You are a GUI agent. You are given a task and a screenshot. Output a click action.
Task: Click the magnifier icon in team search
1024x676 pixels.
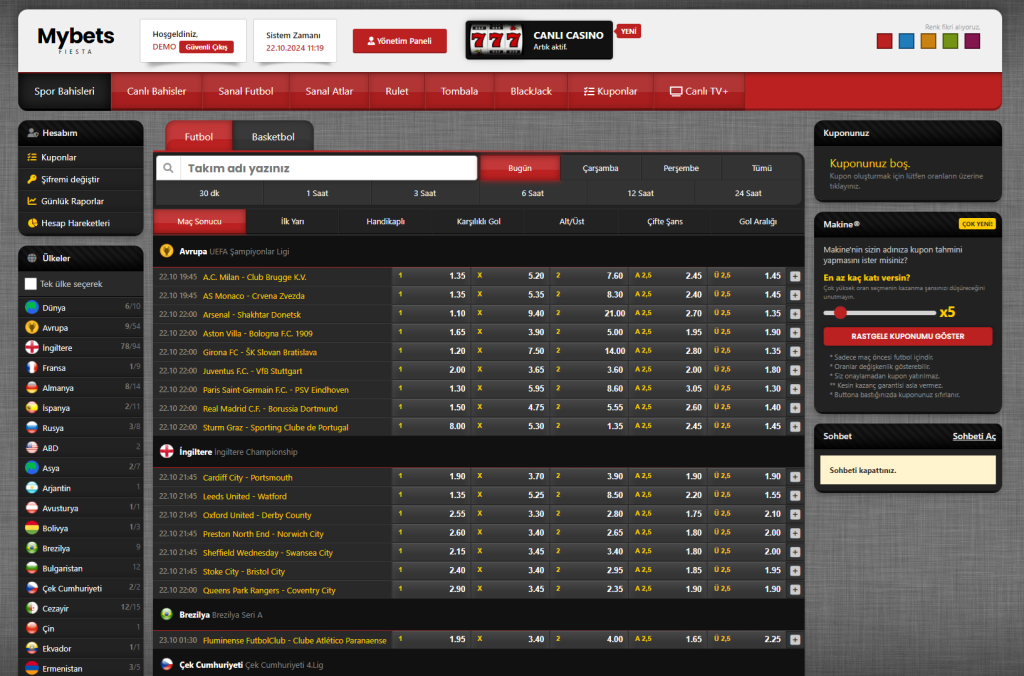pyautogui.click(x=170, y=169)
